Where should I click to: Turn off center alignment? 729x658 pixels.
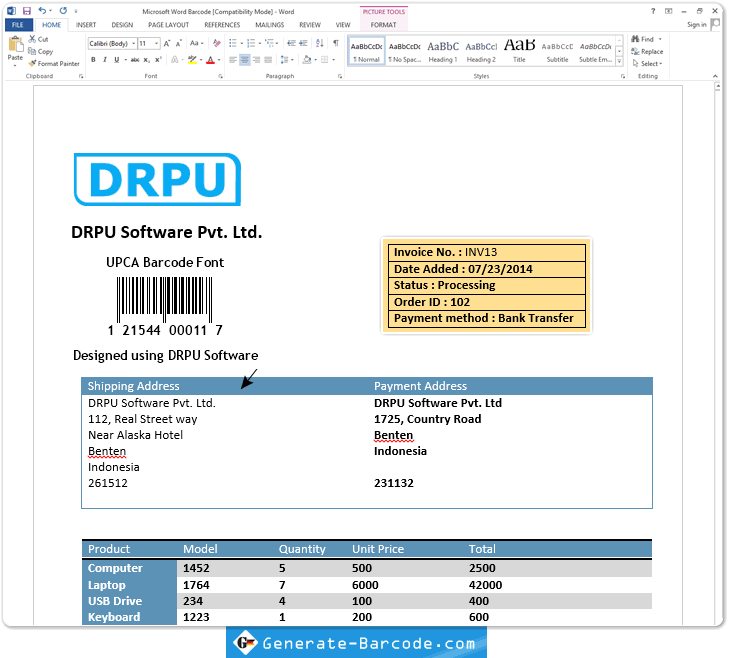pyautogui.click(x=245, y=60)
